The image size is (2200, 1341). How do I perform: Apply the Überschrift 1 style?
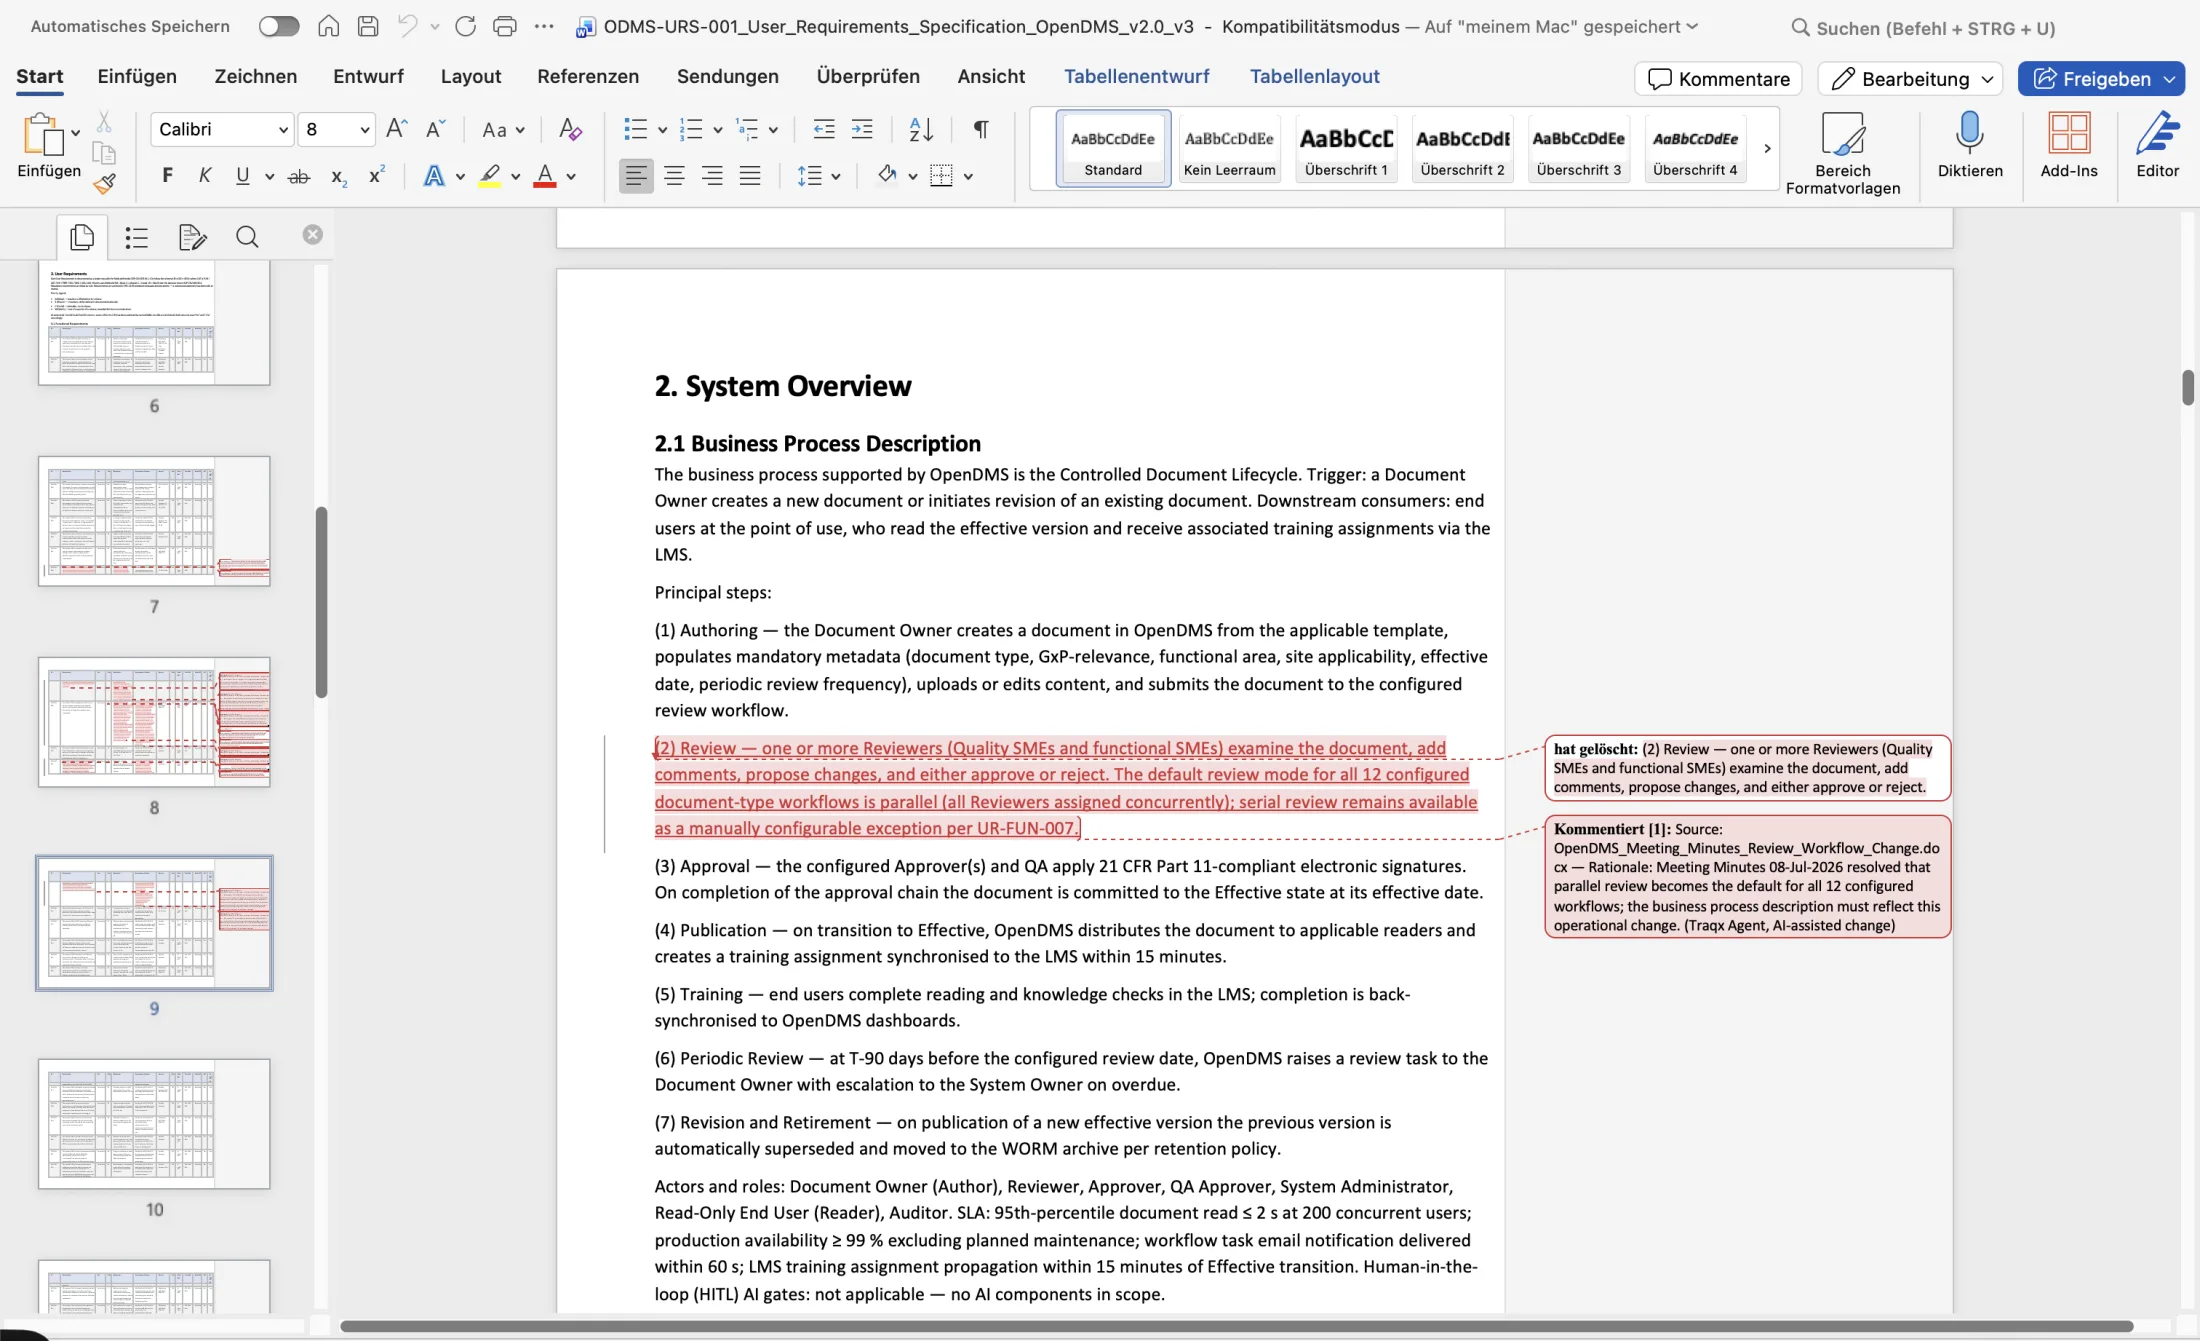[1346, 150]
